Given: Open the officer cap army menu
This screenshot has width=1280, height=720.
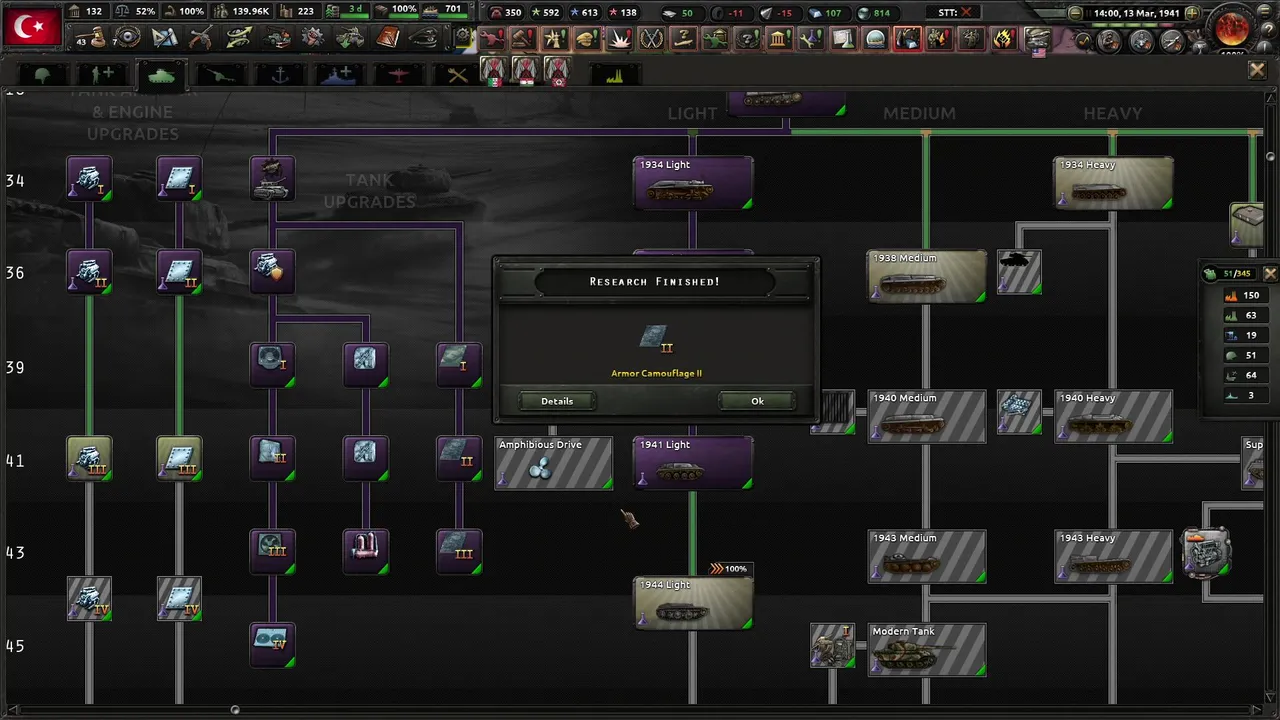Looking at the screenshot, I should pyautogui.click(x=425, y=39).
